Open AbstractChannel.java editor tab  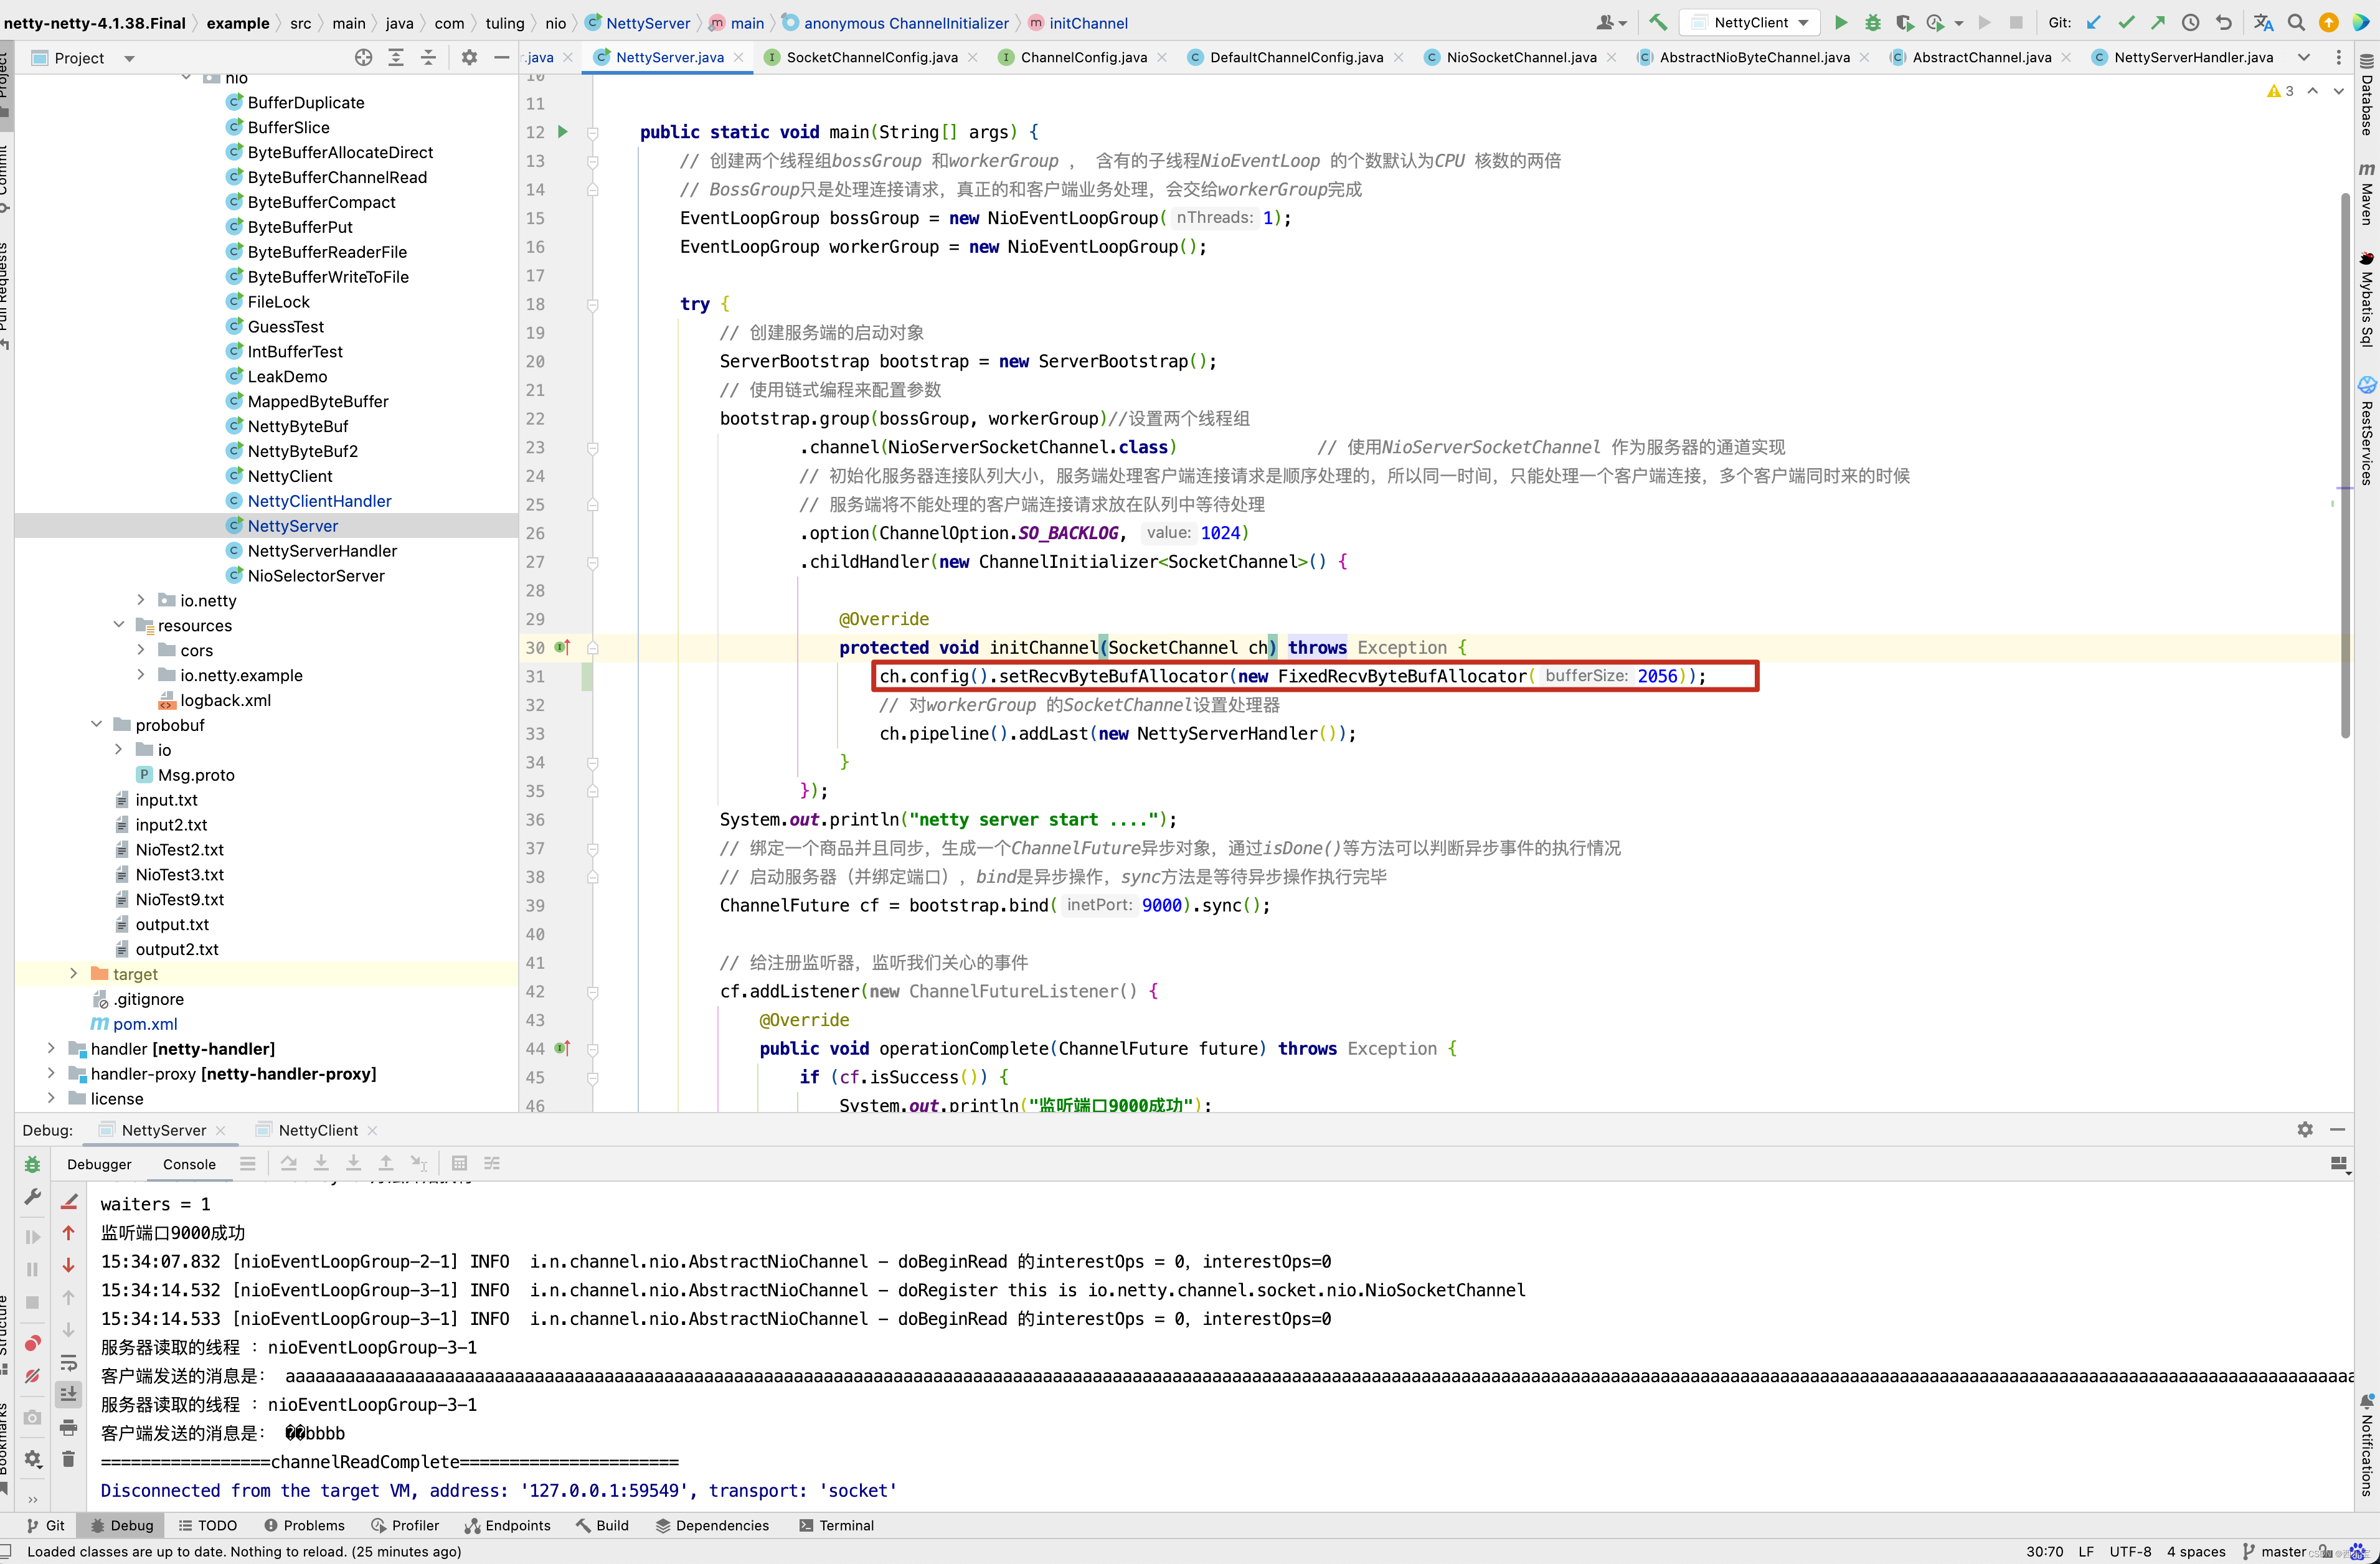pos(1981,57)
